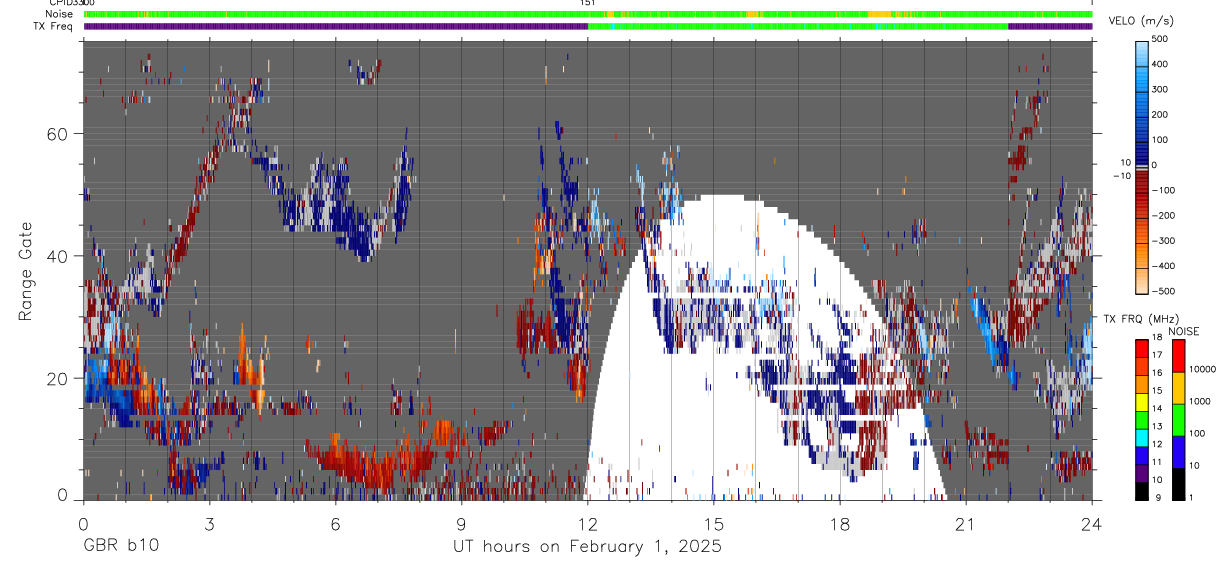This screenshot has height=567, width=1228.
Task: Click the Noise color strip above the plot
Action: pyautogui.click(x=588, y=14)
